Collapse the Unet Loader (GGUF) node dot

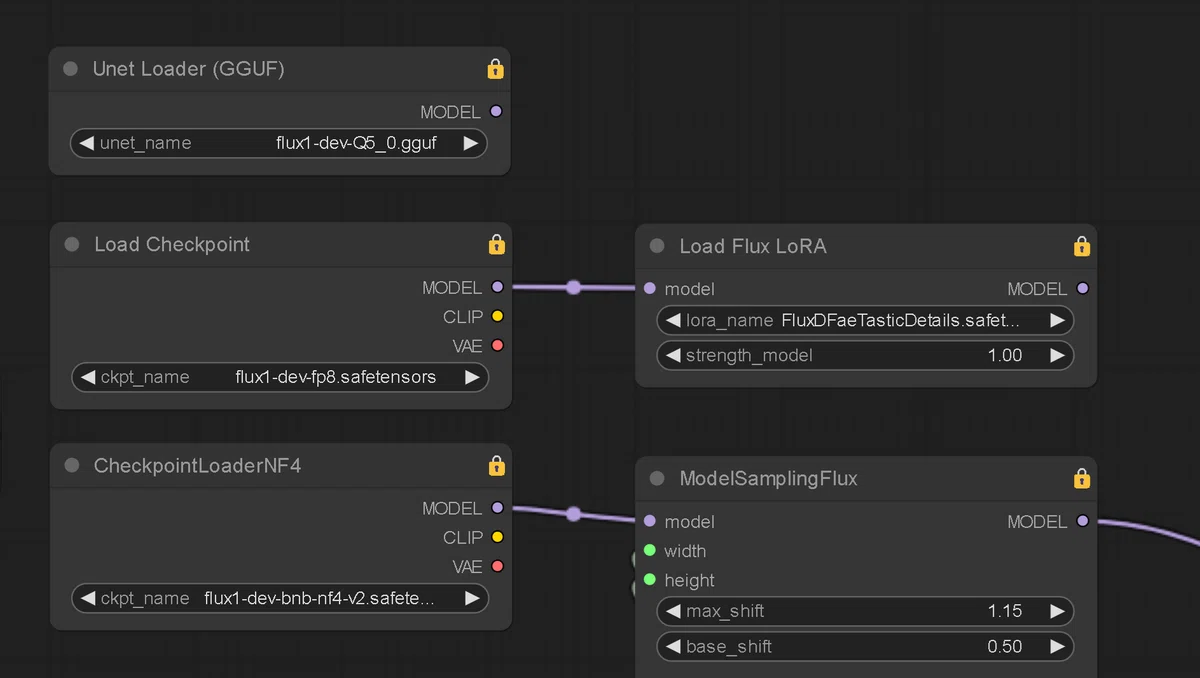[x=70, y=69]
